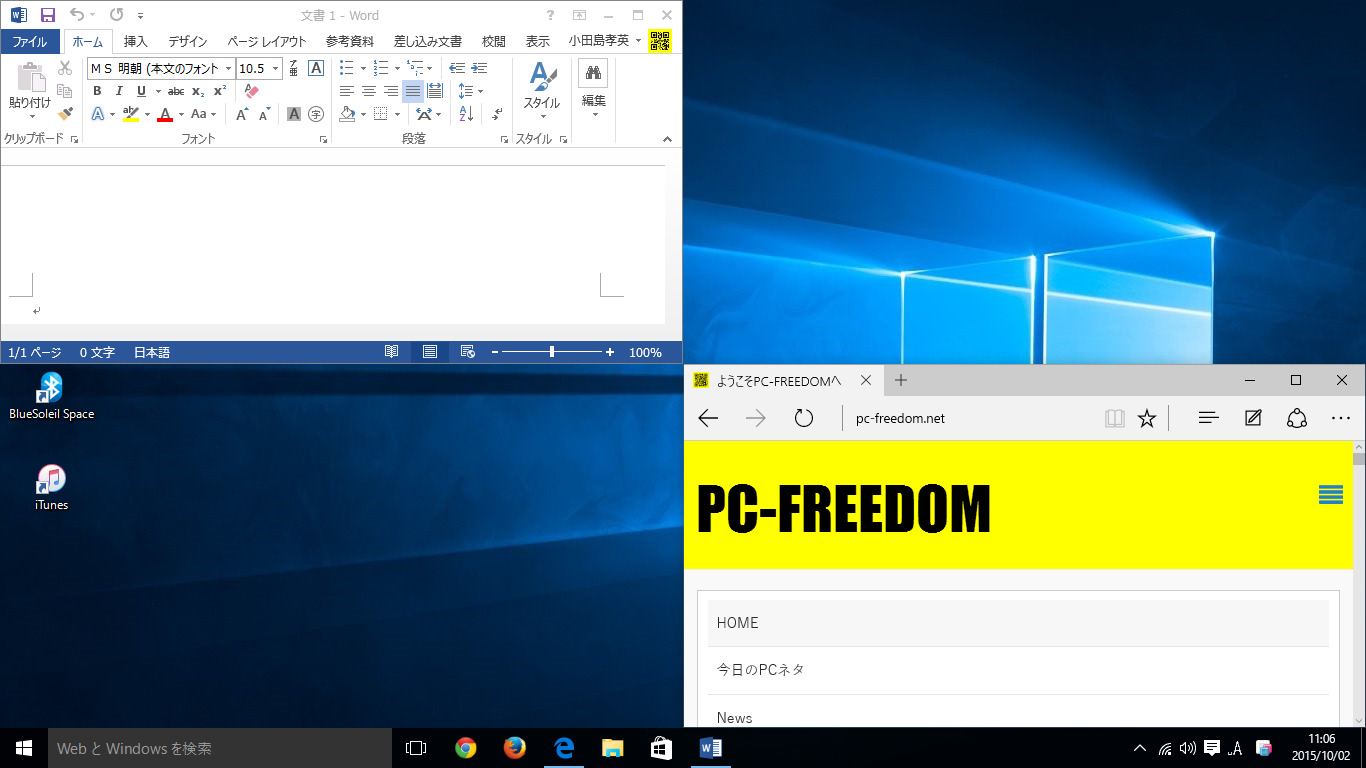Click the Sort A-Z icon in paragraph group
The image size is (1366, 768).
[x=466, y=114]
